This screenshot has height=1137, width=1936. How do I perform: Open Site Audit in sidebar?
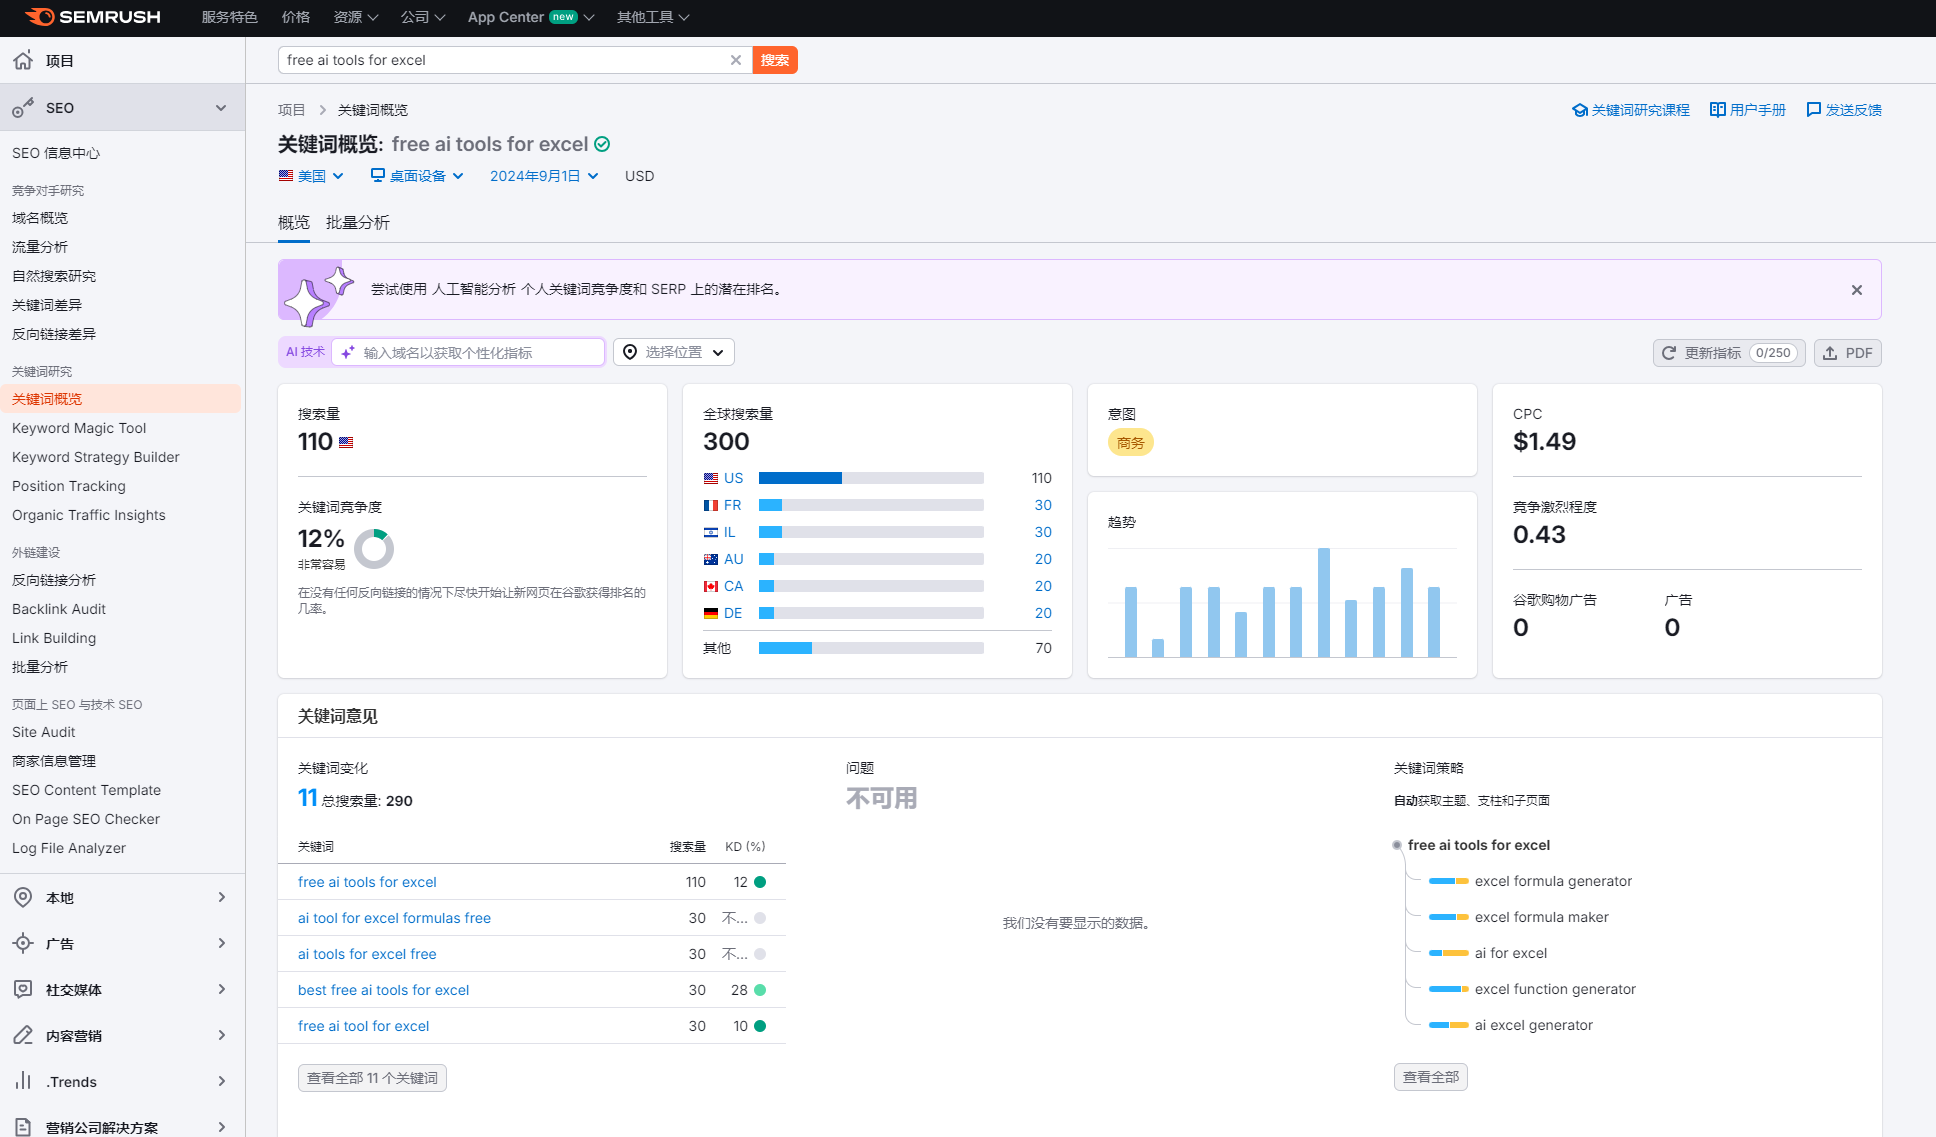pos(44,732)
